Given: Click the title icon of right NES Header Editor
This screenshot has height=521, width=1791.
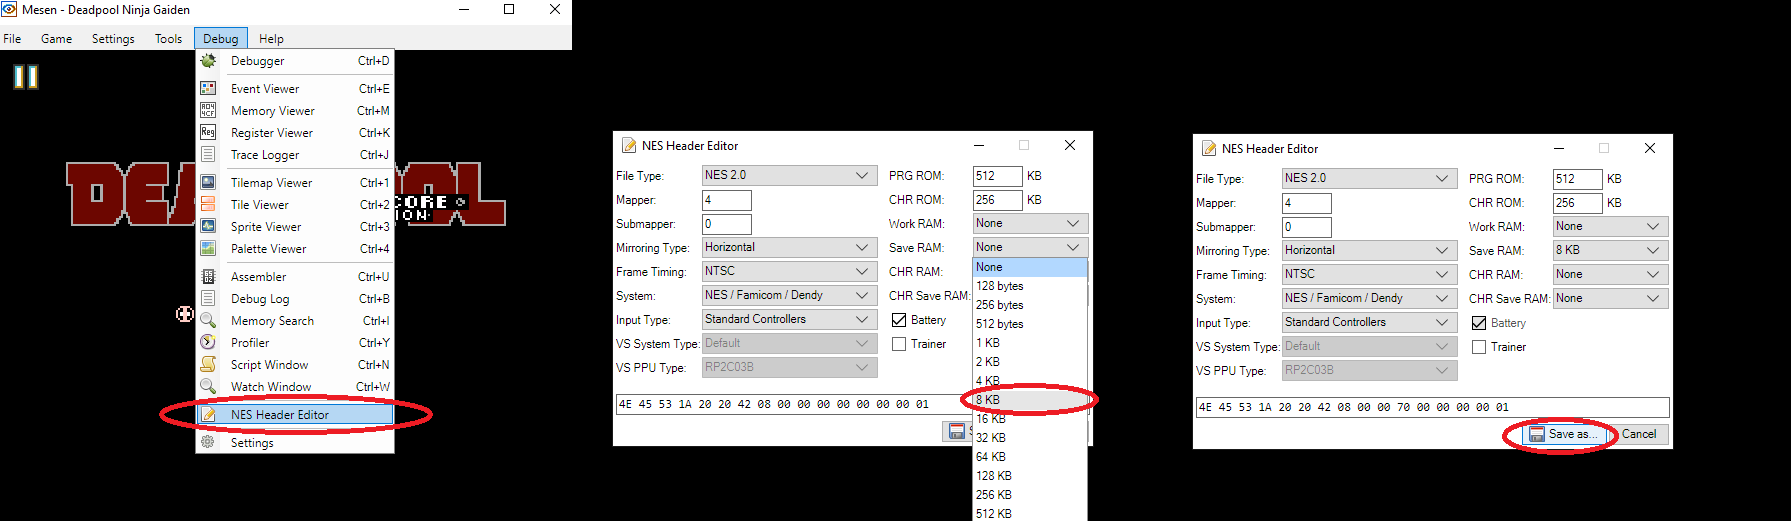Looking at the screenshot, I should click(1209, 149).
